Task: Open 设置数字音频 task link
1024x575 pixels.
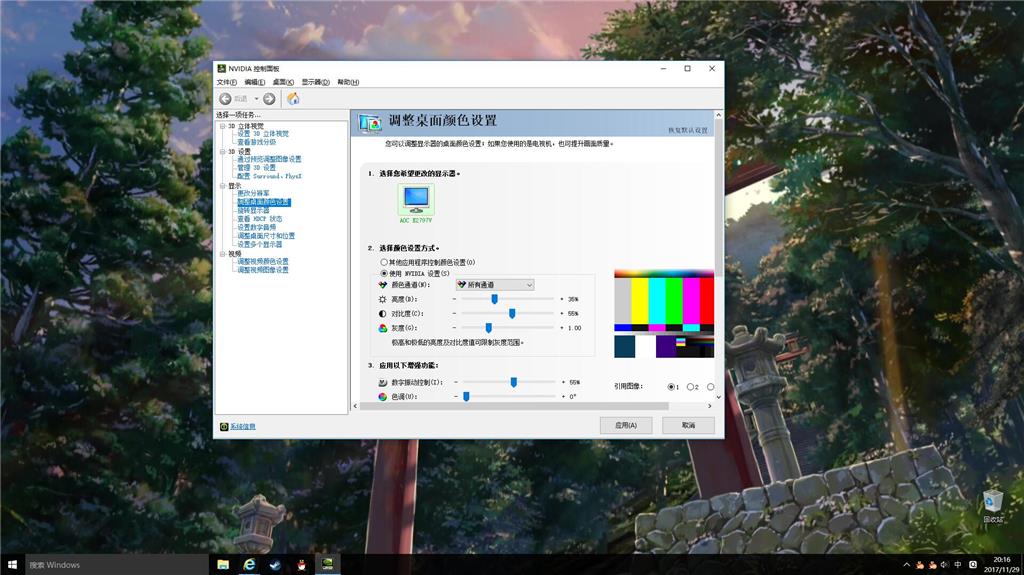Action: tap(257, 227)
